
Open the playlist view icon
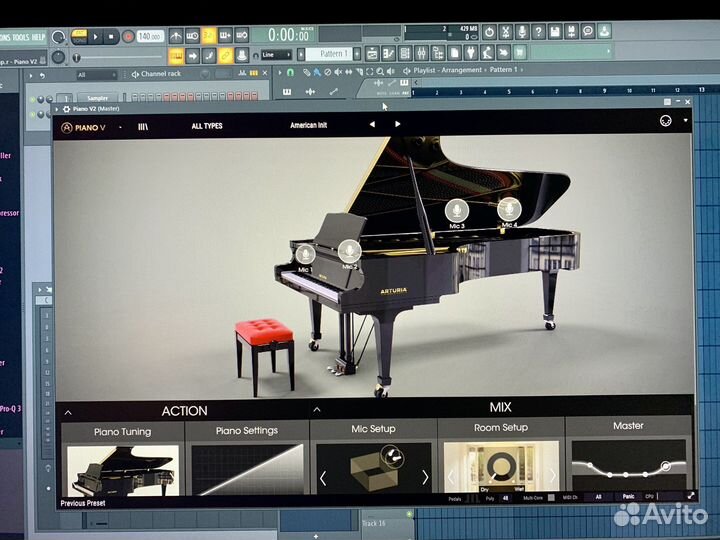click(x=372, y=53)
